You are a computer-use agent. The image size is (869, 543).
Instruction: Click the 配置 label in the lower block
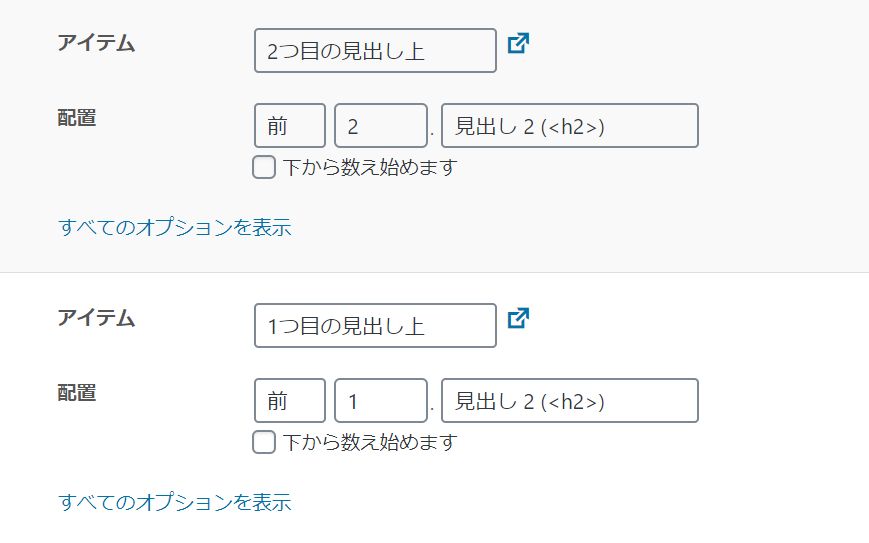point(77,393)
